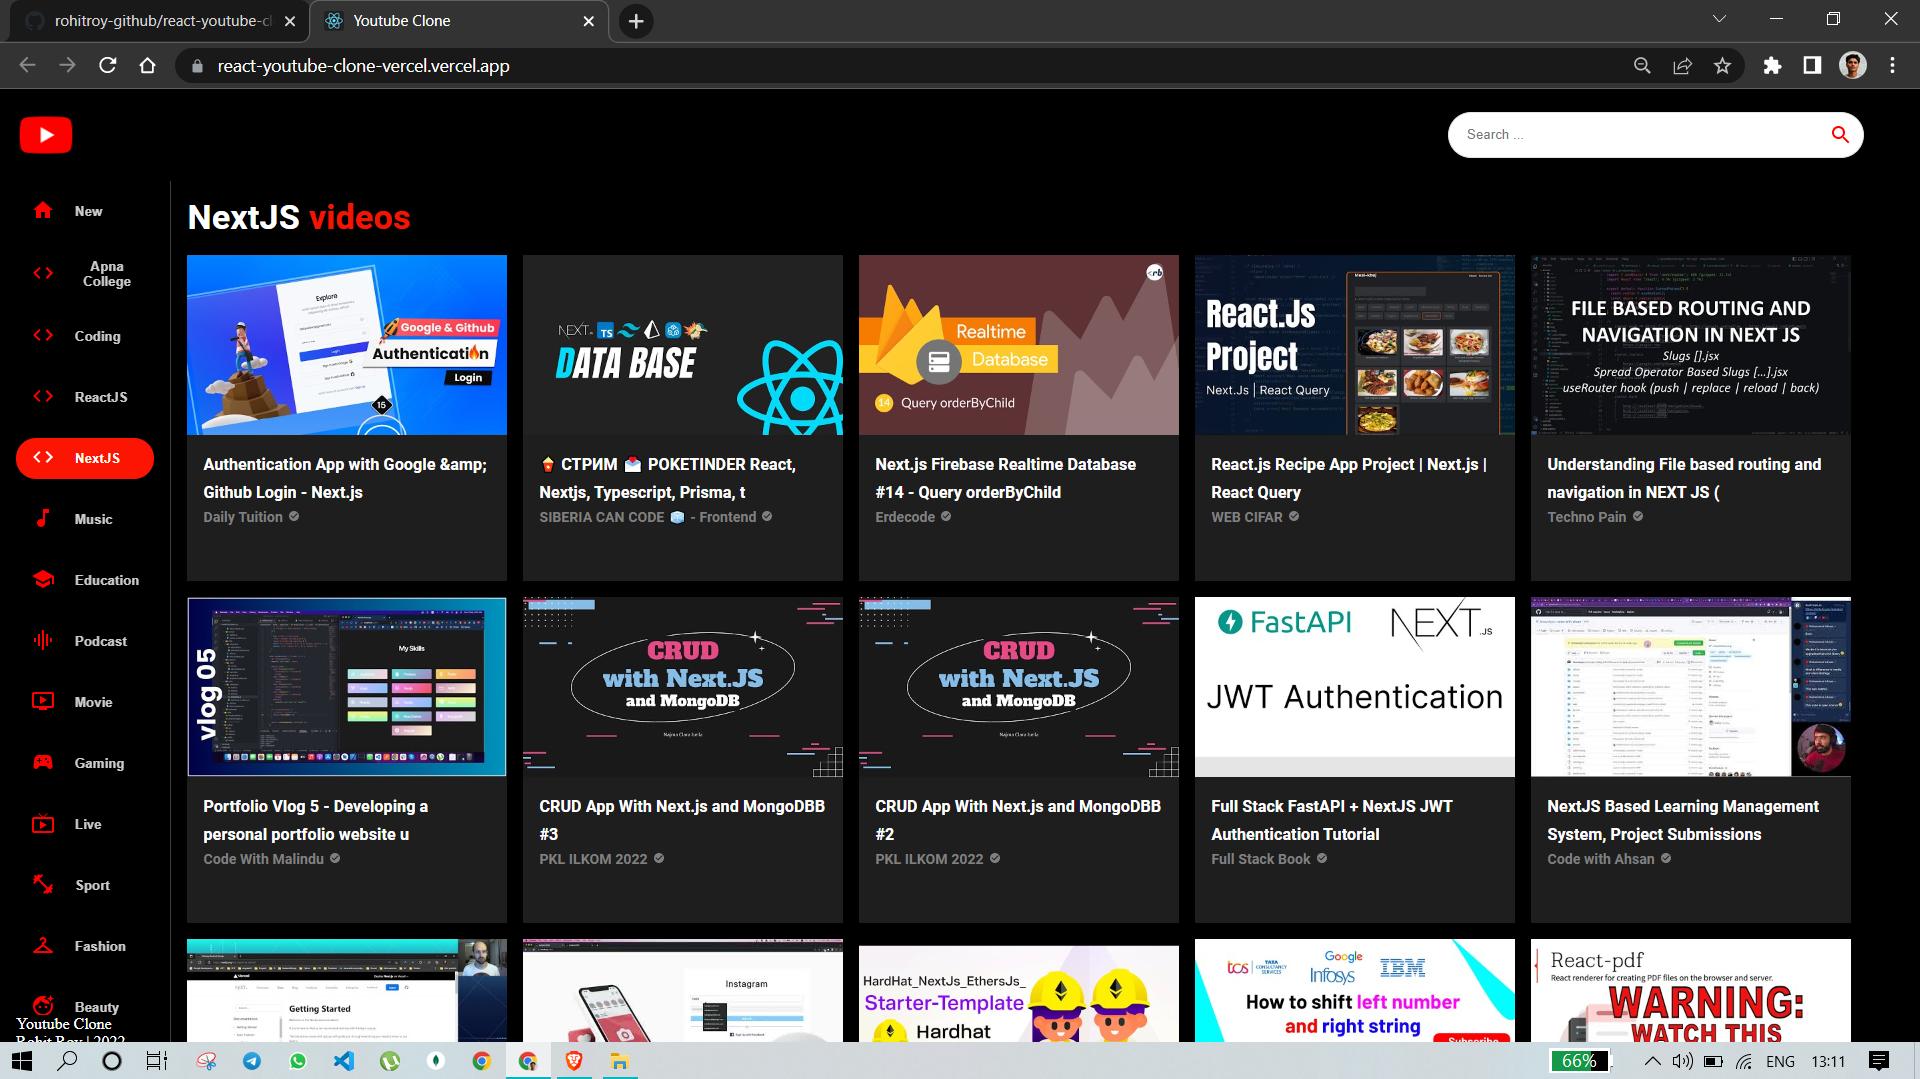Image resolution: width=1920 pixels, height=1079 pixels.
Task: Open the Windows Start menu
Action: coord(21,1061)
